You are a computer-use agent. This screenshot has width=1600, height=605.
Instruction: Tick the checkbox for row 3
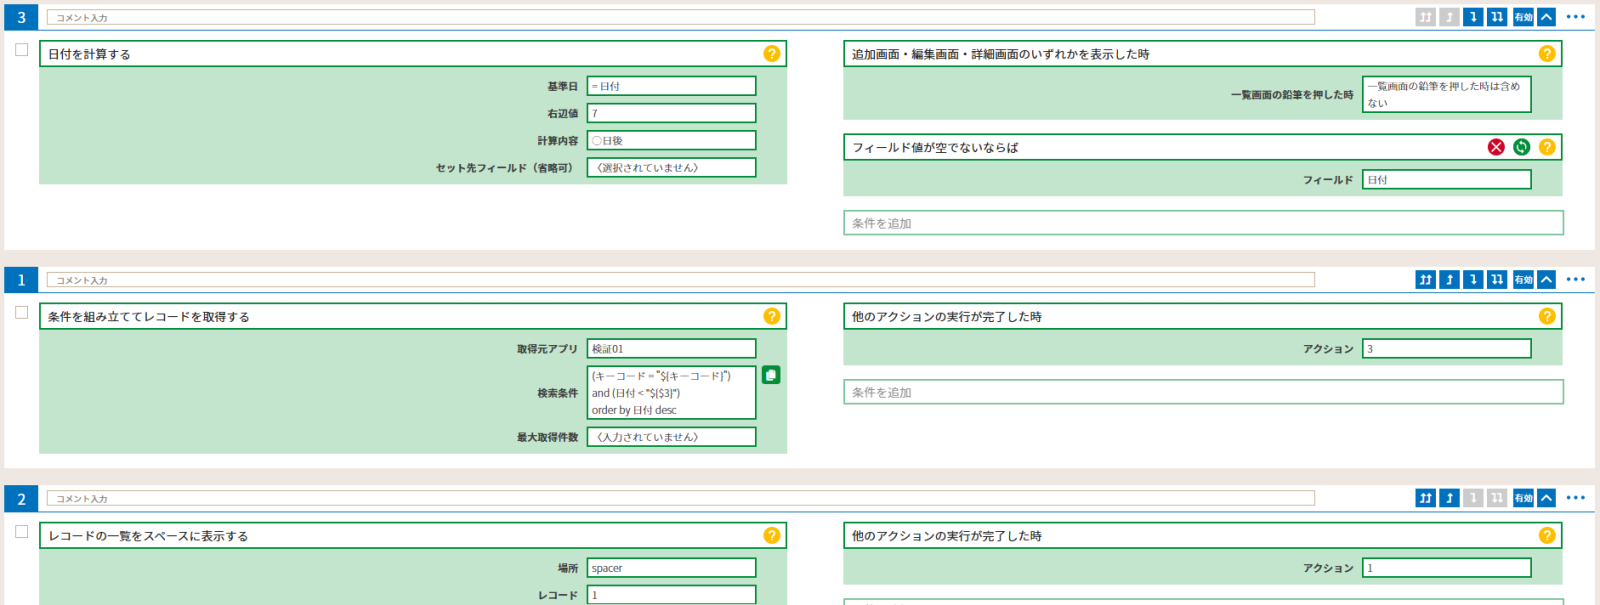click(x=22, y=50)
